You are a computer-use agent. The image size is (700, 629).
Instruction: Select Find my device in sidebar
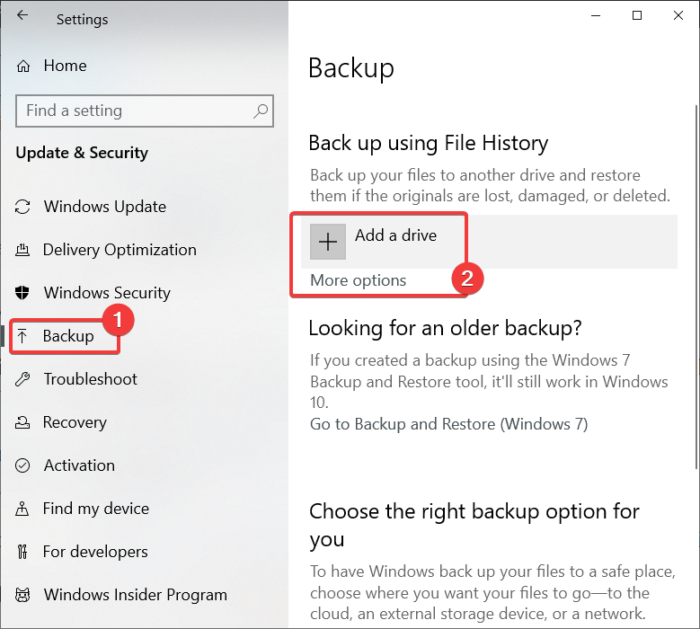(x=95, y=508)
